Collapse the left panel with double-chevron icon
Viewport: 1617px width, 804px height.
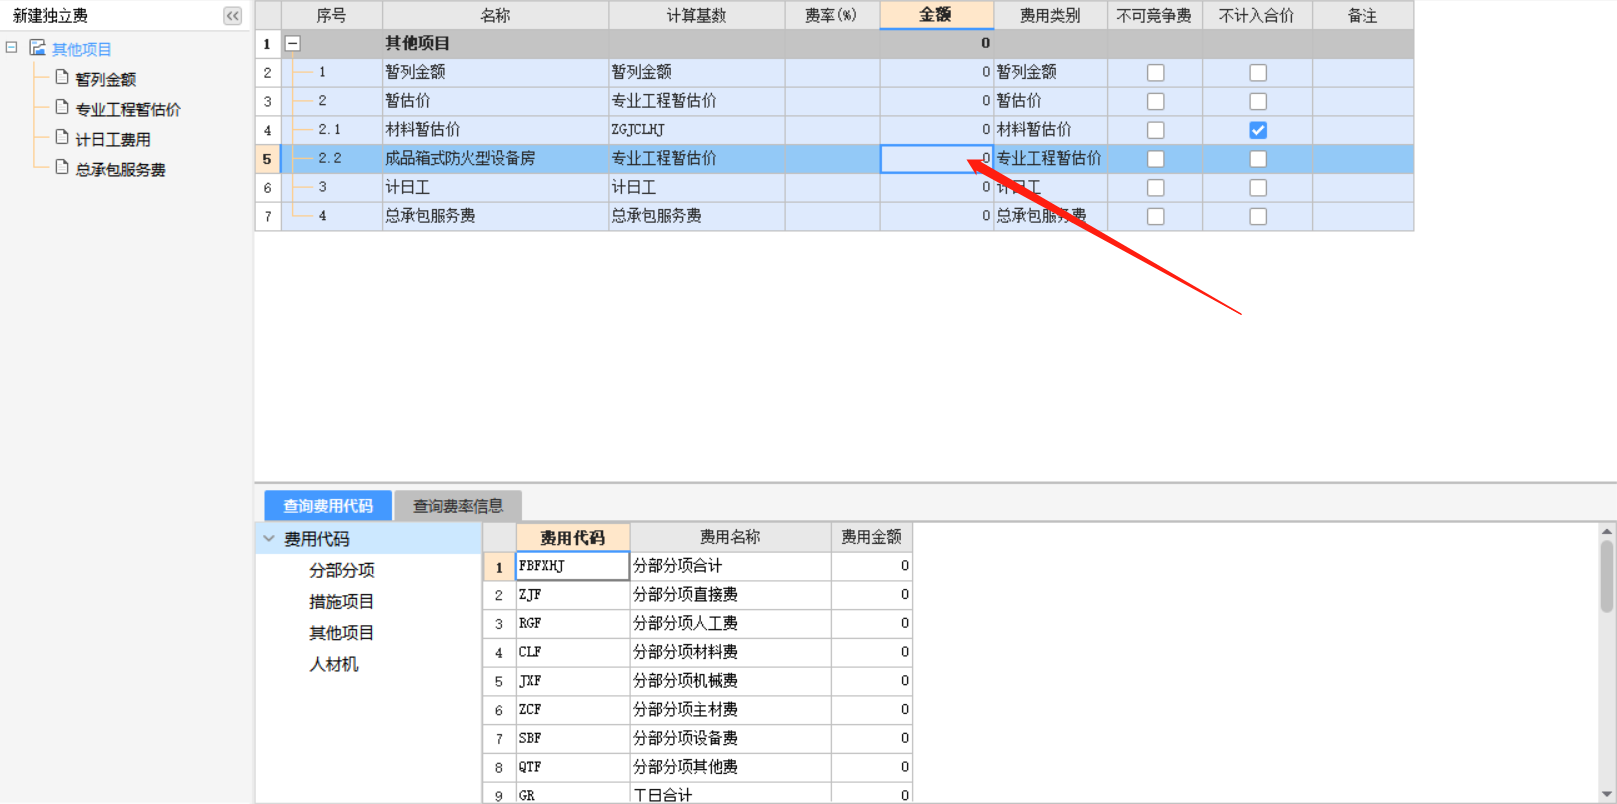[x=232, y=16]
